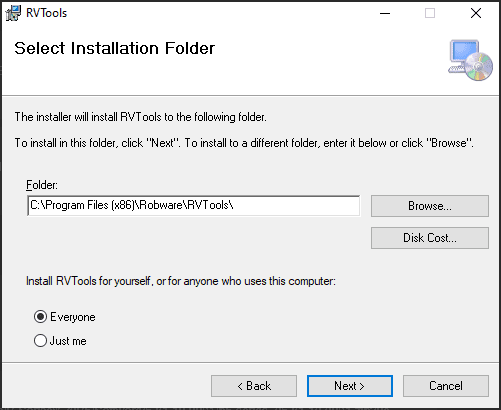Go to previous step with < Back
Viewport: 501px width, 410px height.
(x=254, y=386)
